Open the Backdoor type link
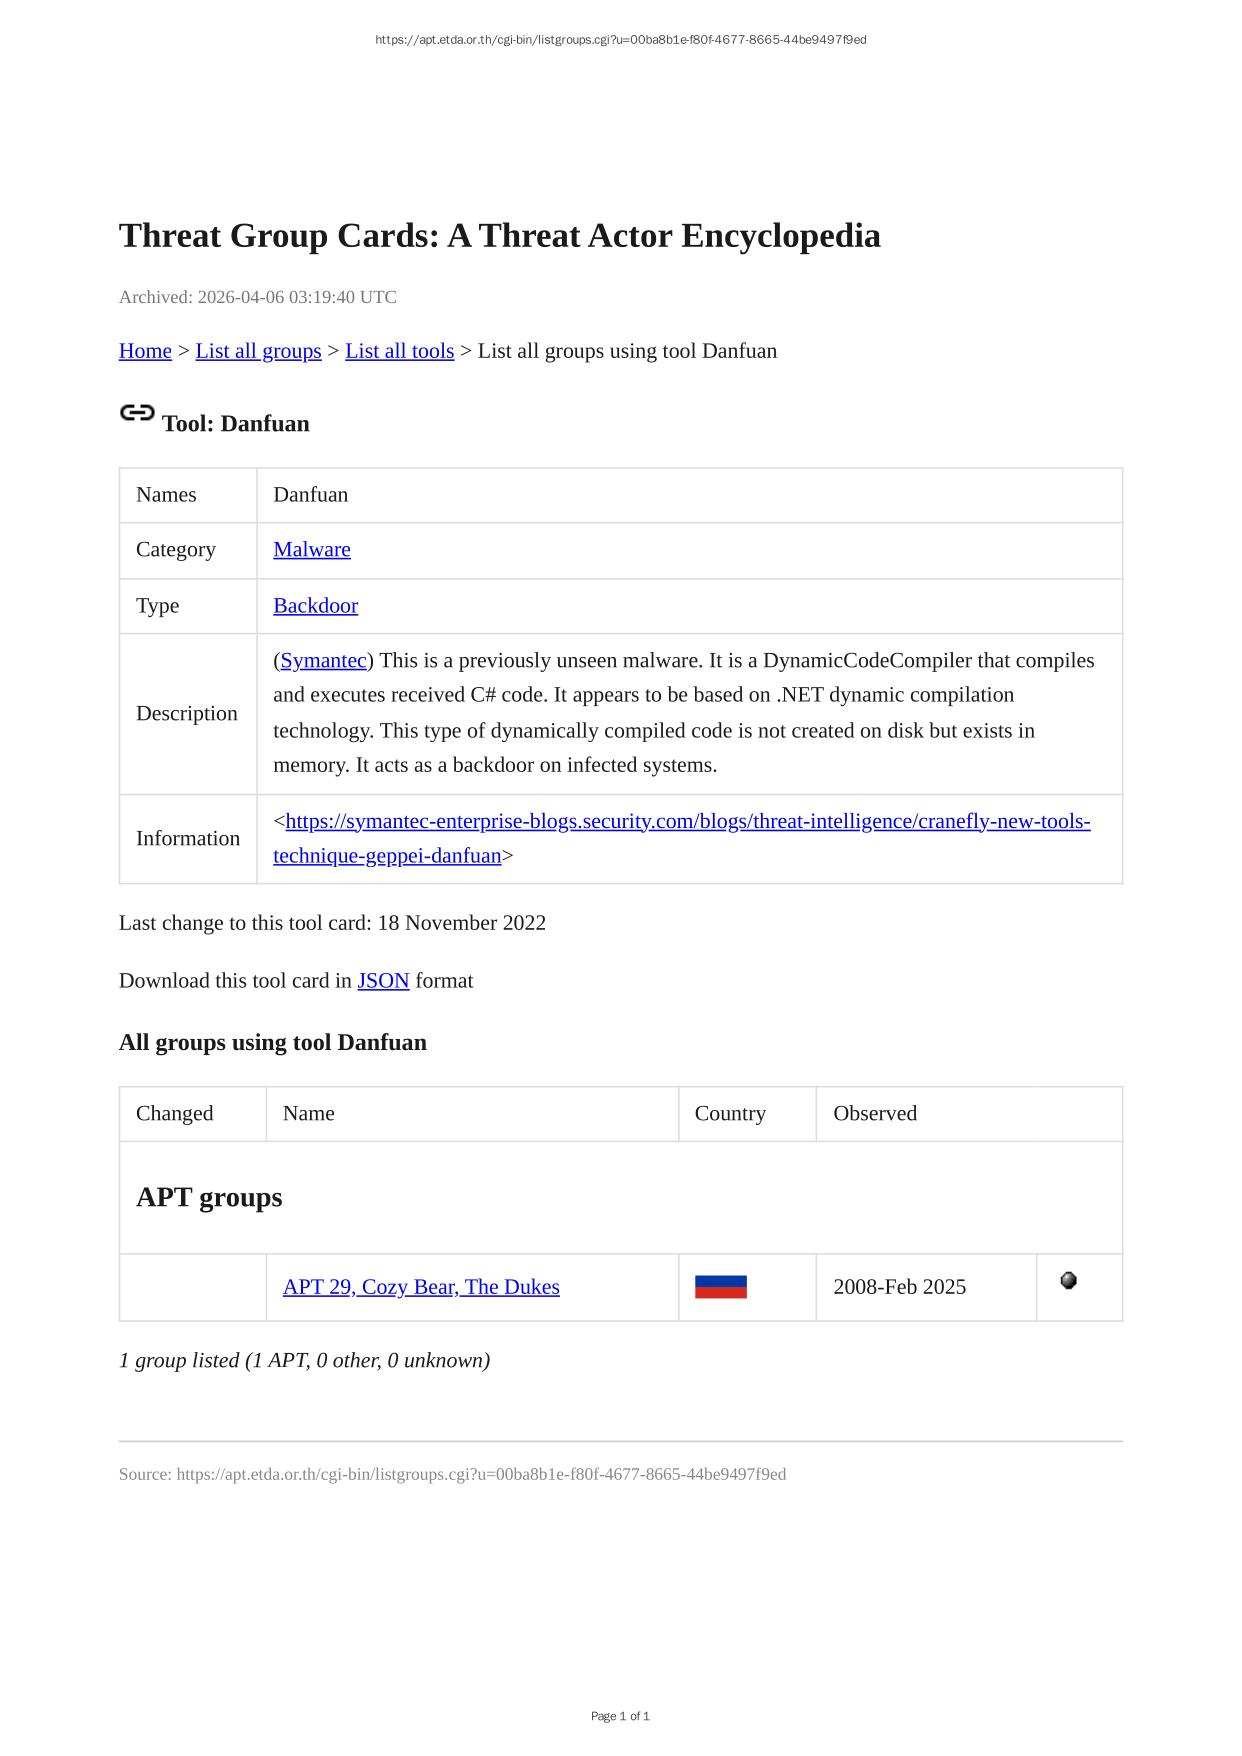This screenshot has width=1242, height=1756. [x=315, y=605]
